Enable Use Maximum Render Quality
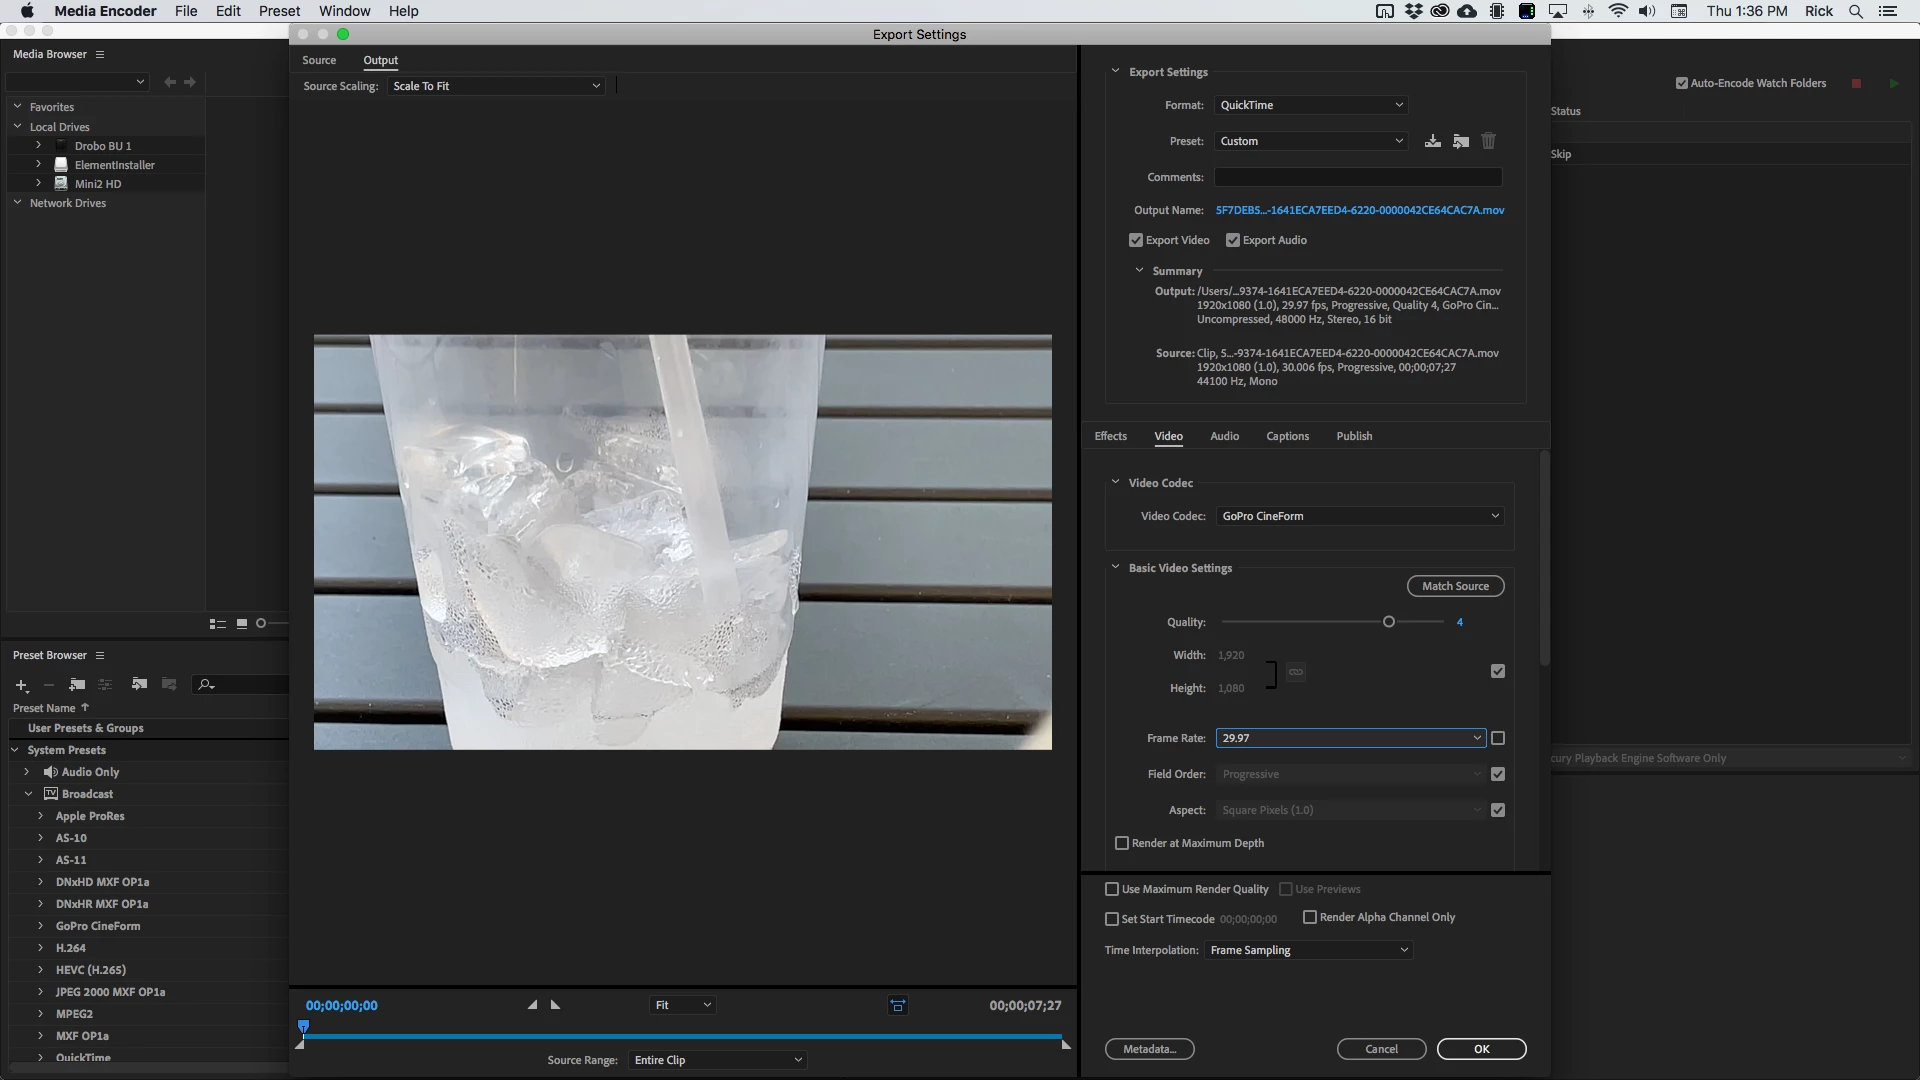The image size is (1920, 1080). click(x=1112, y=889)
